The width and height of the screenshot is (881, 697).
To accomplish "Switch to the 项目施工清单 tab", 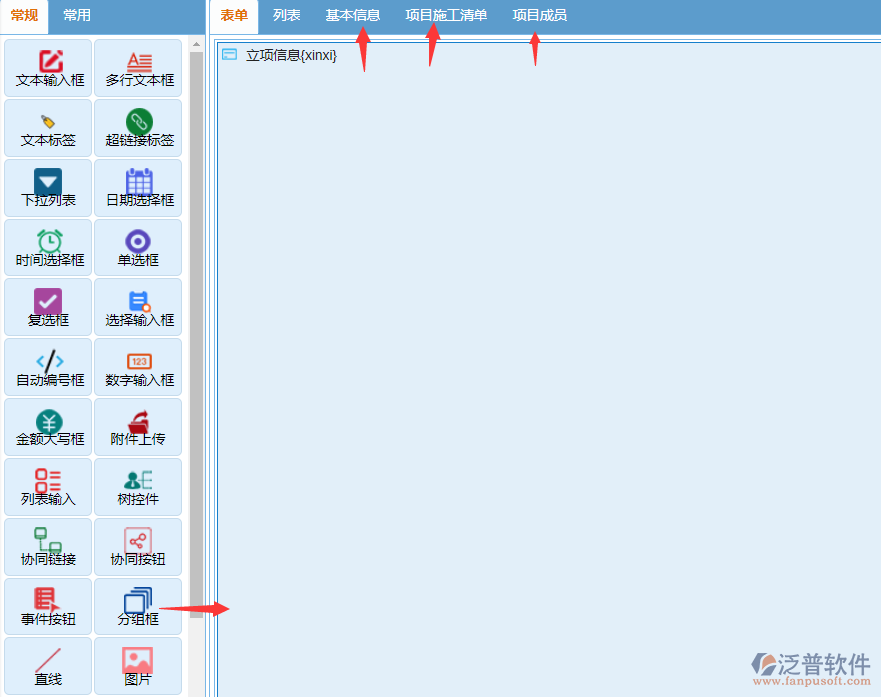I will click(446, 16).
